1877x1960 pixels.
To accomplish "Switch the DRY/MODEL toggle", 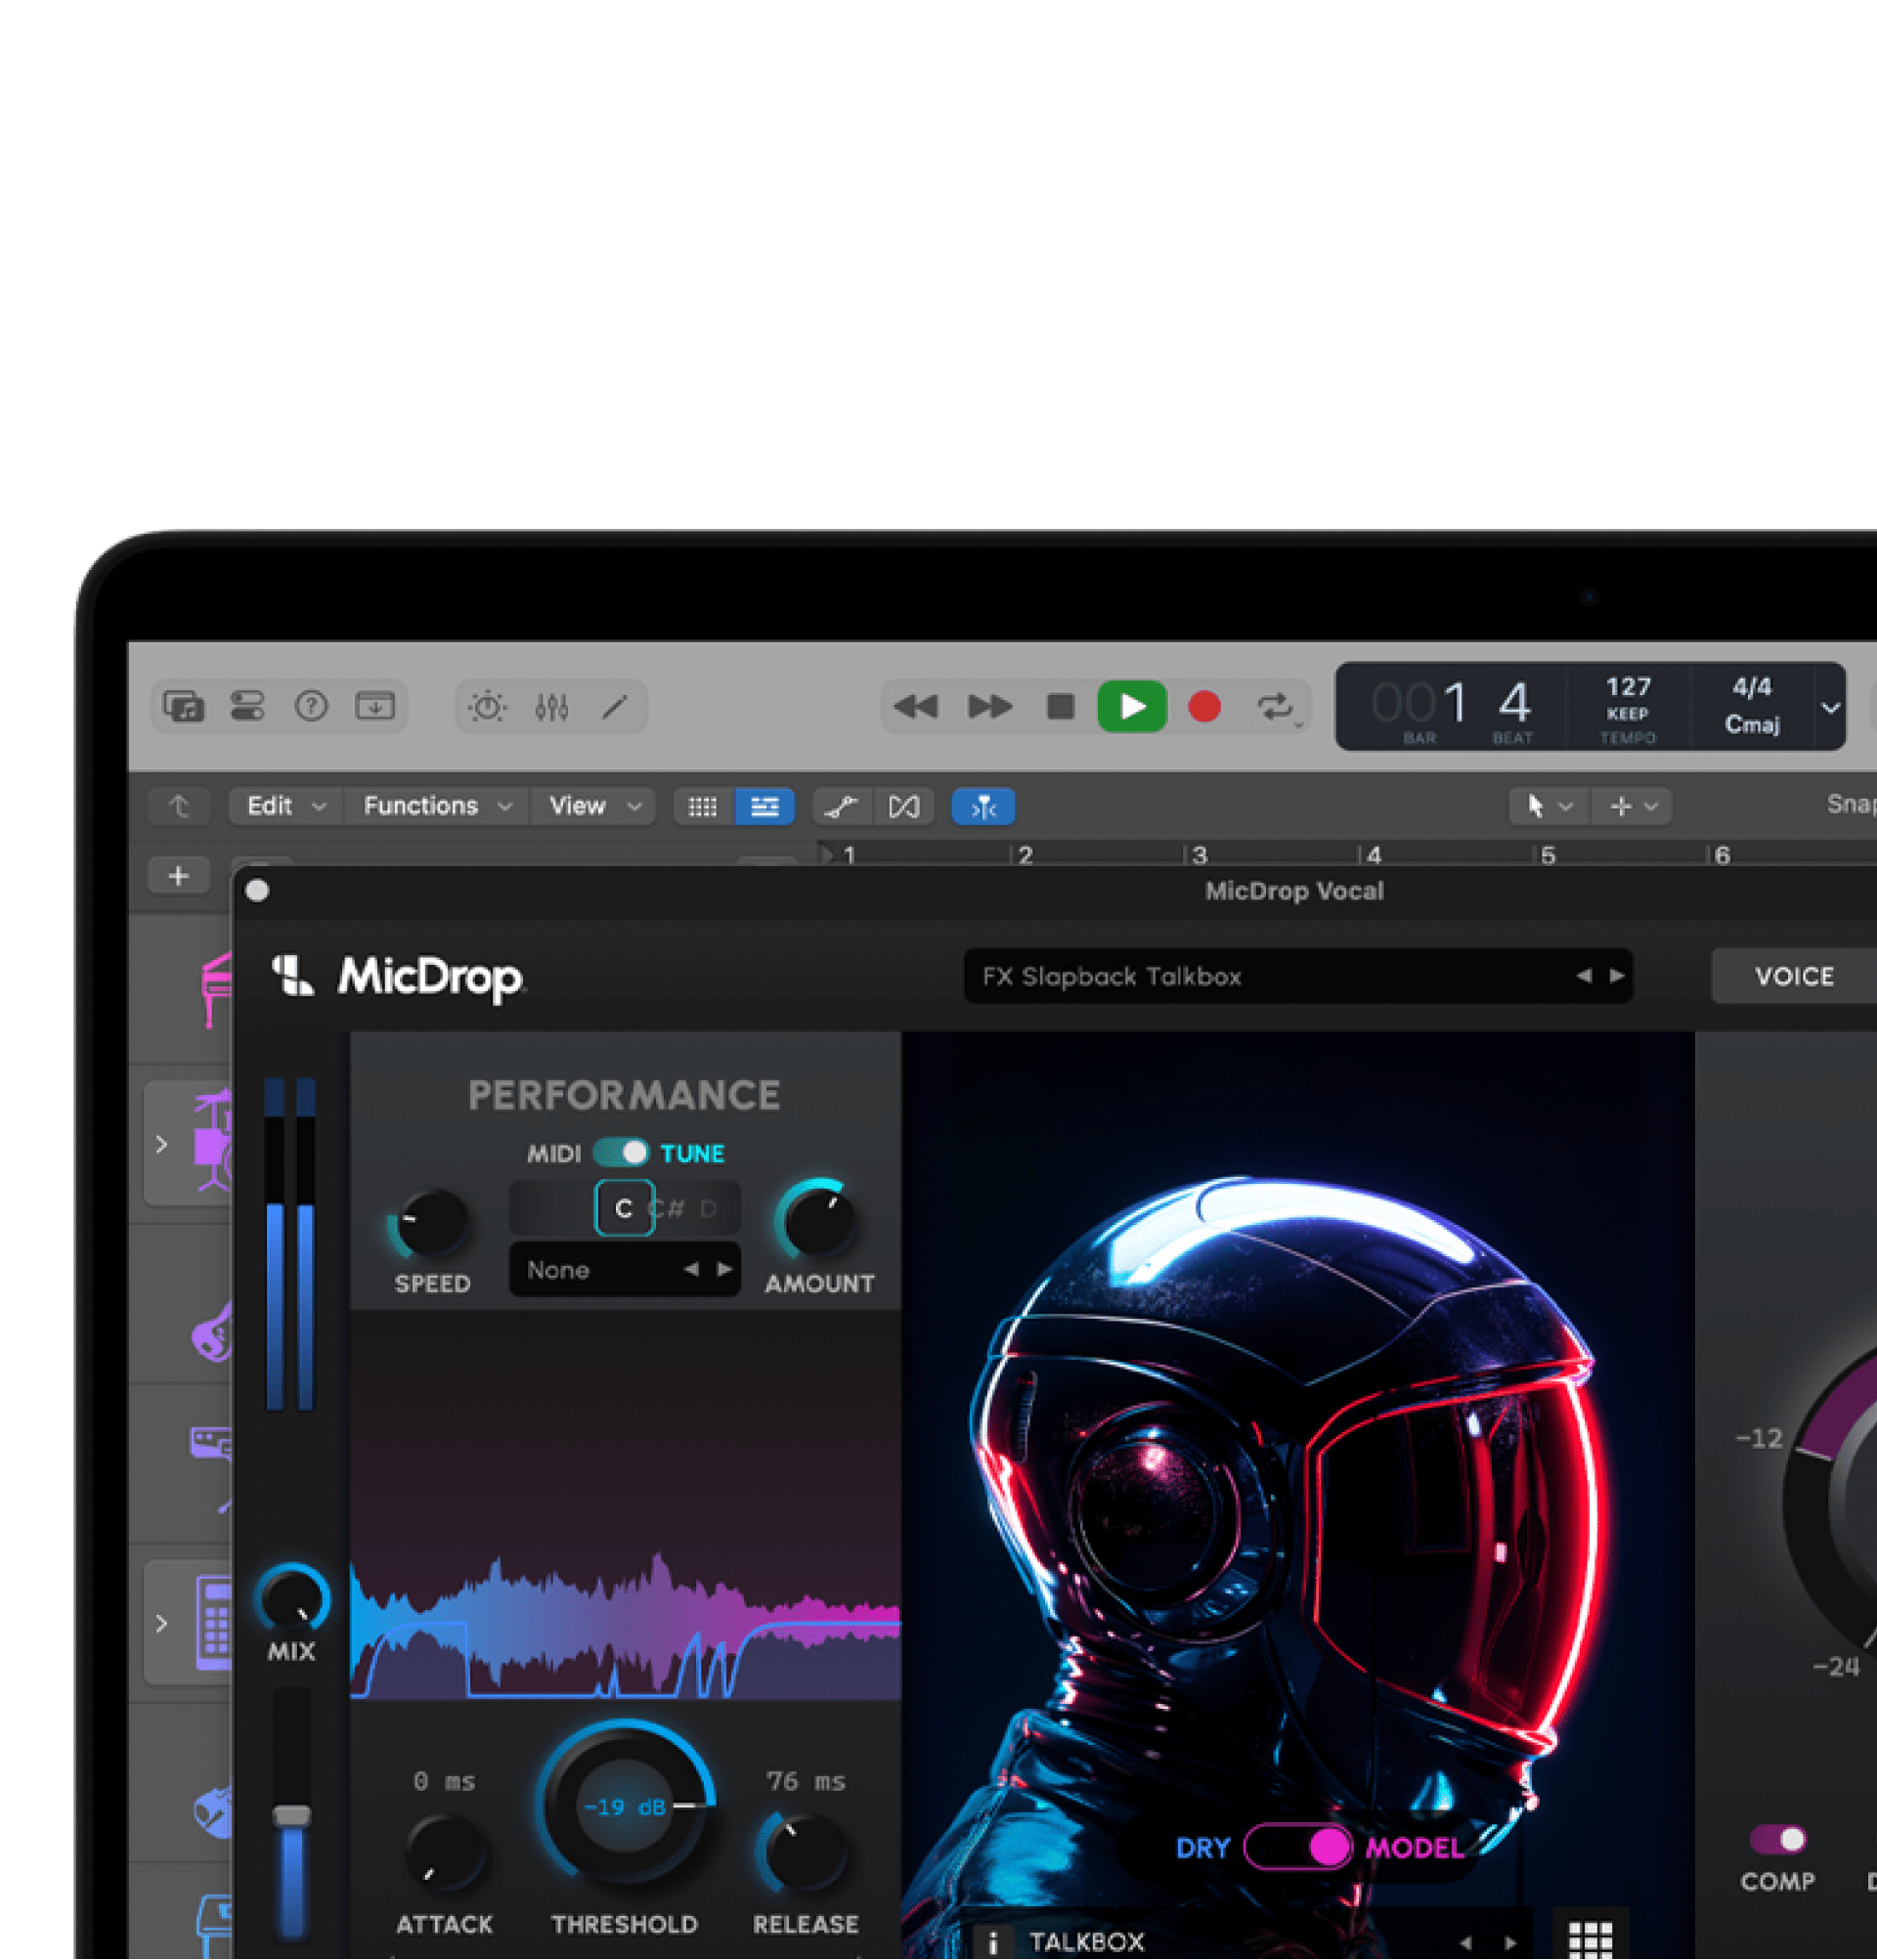I will pyautogui.click(x=1297, y=1847).
